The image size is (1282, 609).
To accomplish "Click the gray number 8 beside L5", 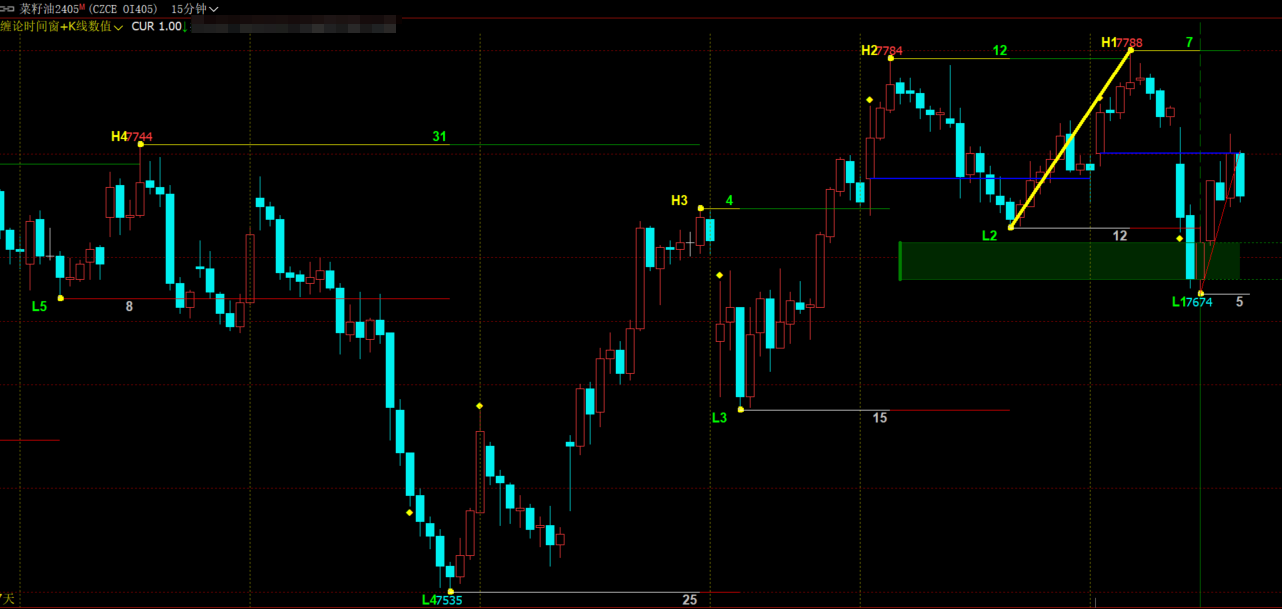I will pyautogui.click(x=129, y=306).
